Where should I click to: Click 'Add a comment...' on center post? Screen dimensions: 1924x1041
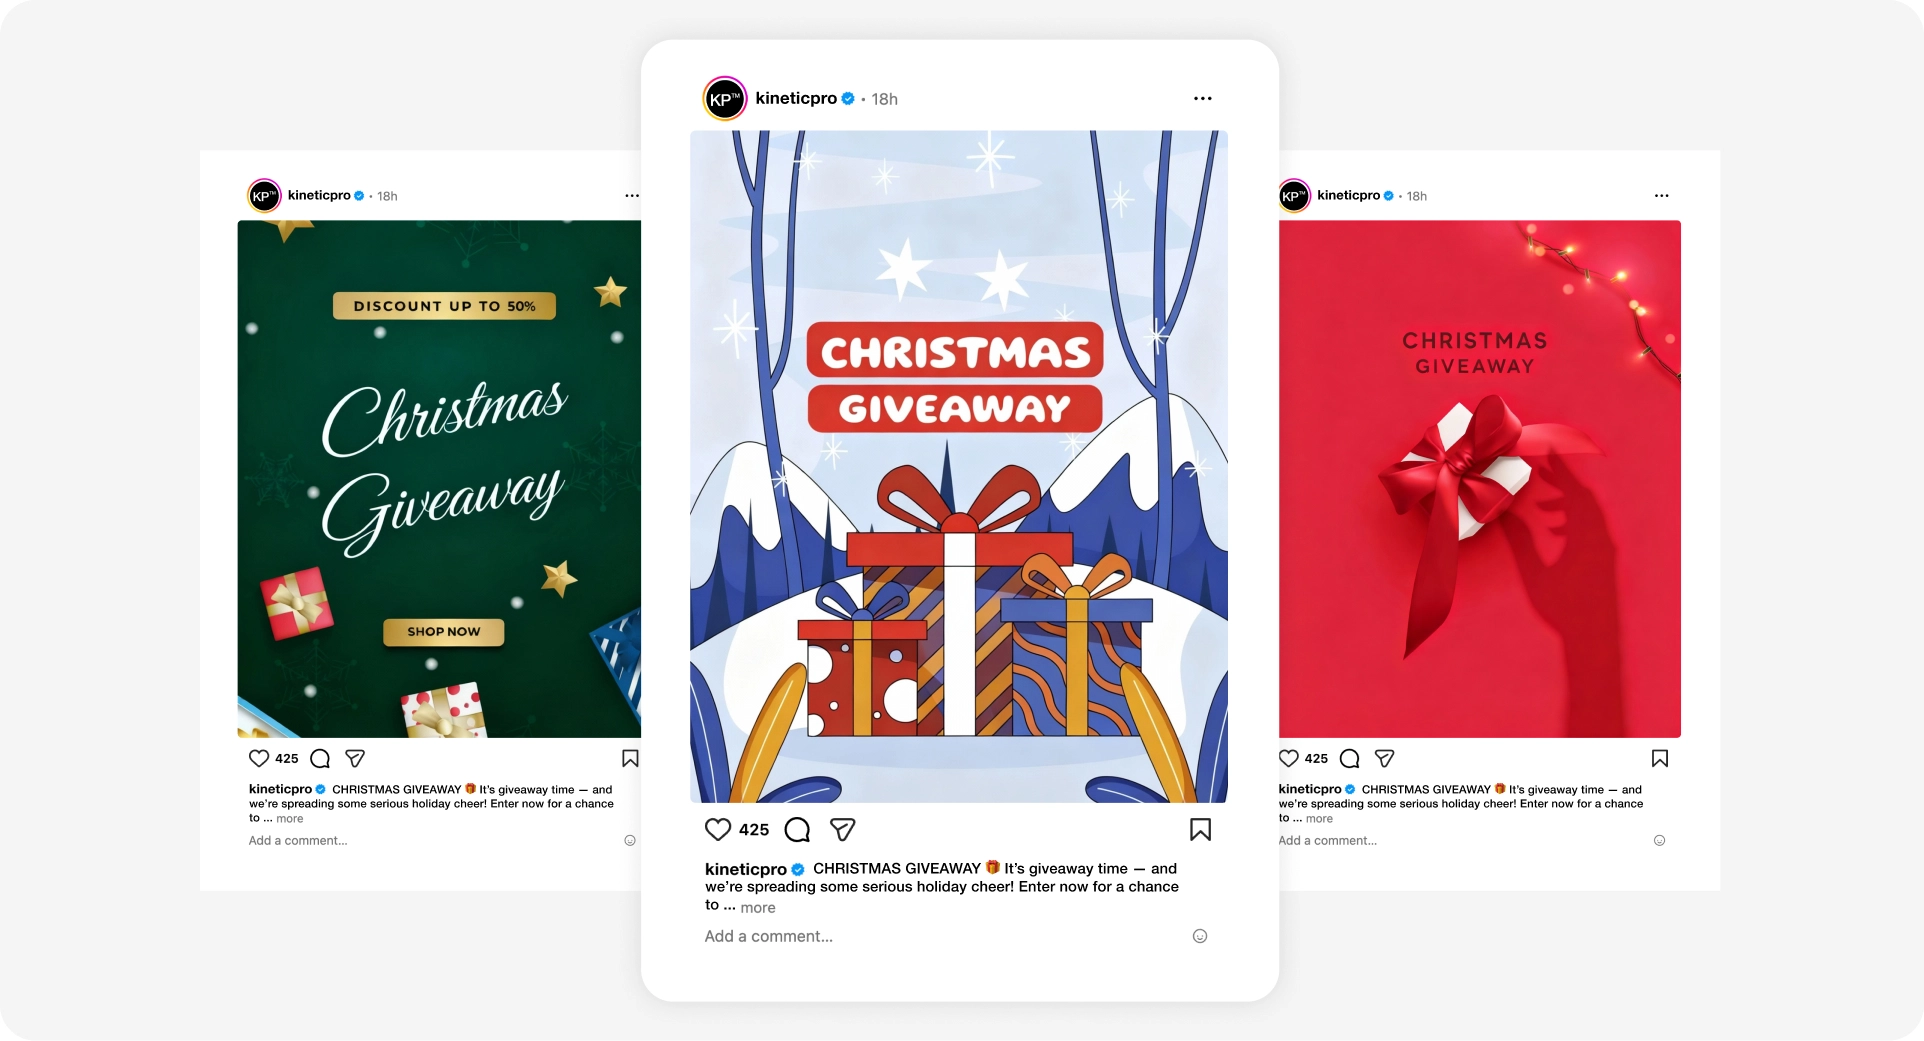pos(768,936)
